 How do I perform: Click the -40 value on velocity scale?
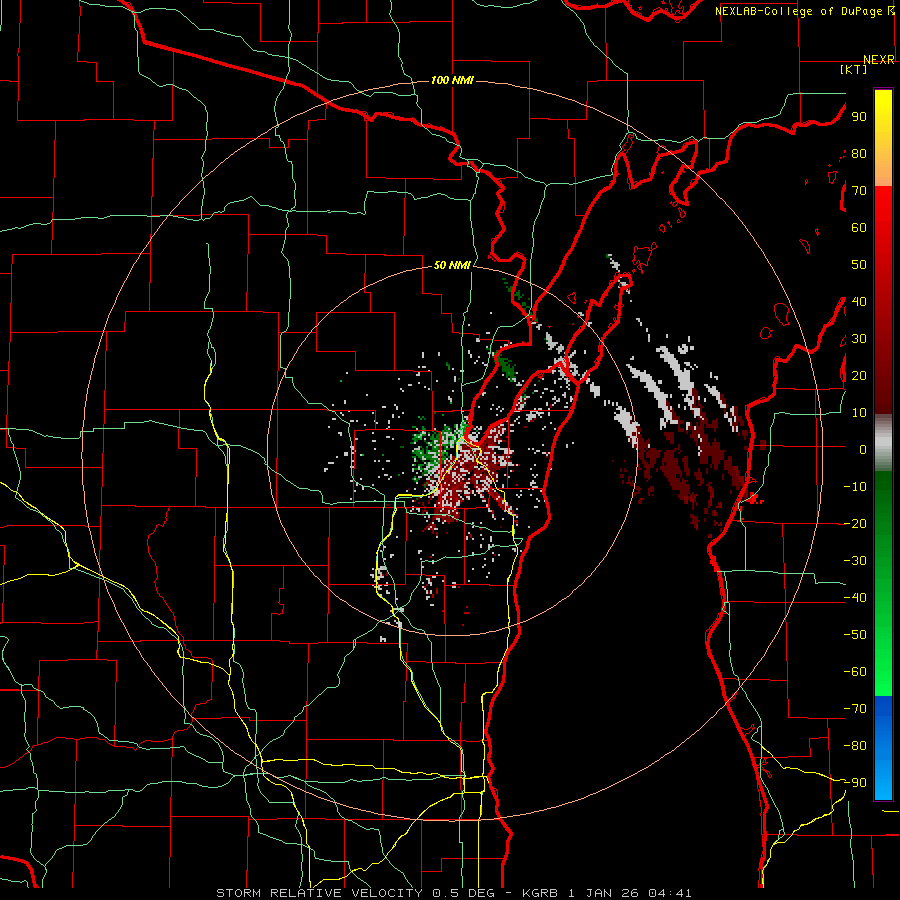tap(856, 598)
